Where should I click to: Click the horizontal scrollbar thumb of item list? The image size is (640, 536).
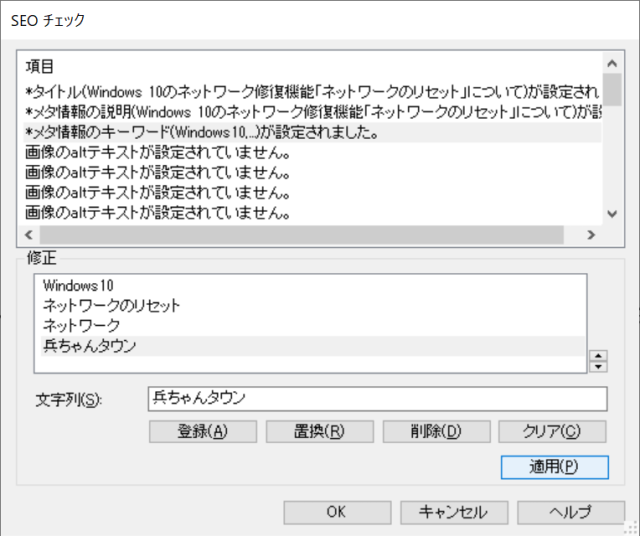click(x=301, y=235)
